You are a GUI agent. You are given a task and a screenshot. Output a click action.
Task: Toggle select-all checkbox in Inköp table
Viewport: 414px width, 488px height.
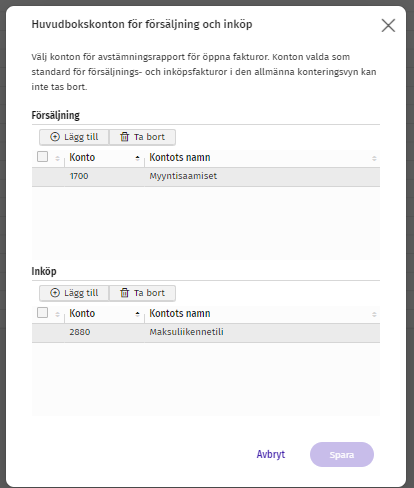tap(42, 312)
